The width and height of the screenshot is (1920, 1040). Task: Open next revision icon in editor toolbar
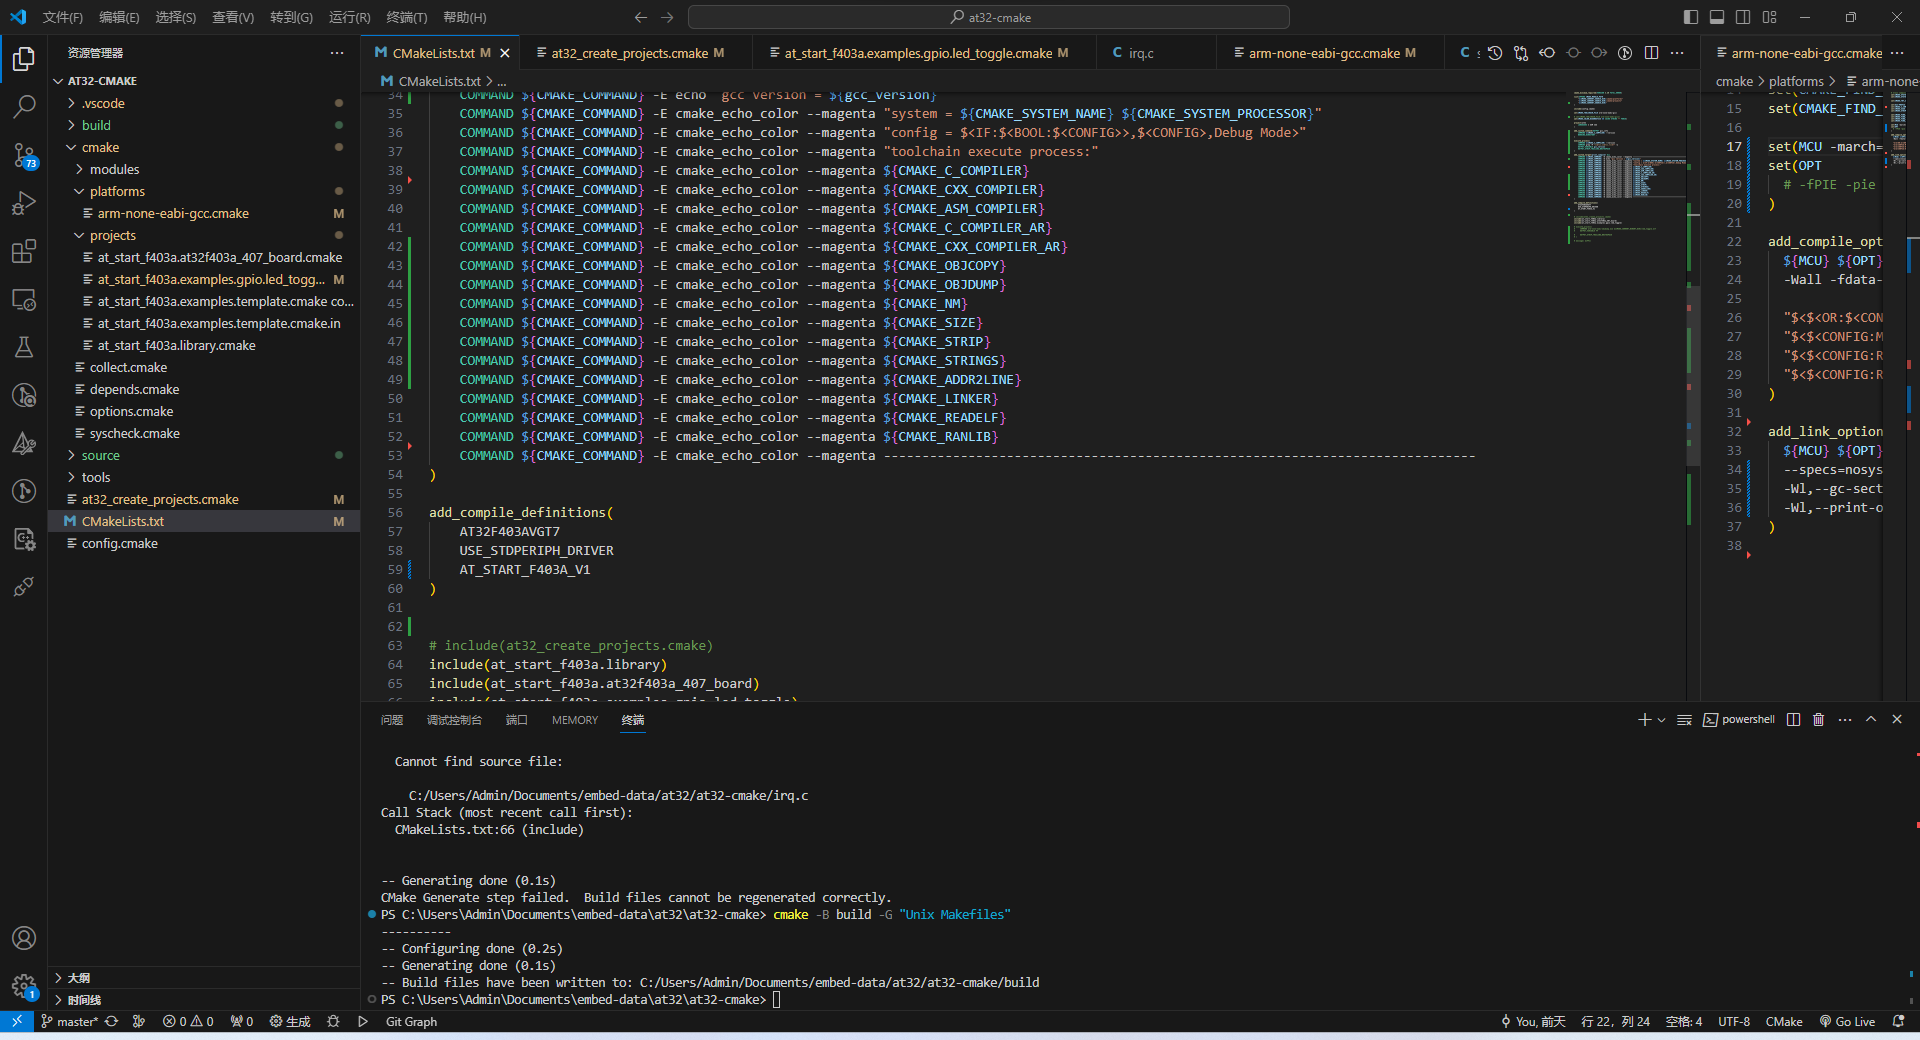click(1599, 53)
